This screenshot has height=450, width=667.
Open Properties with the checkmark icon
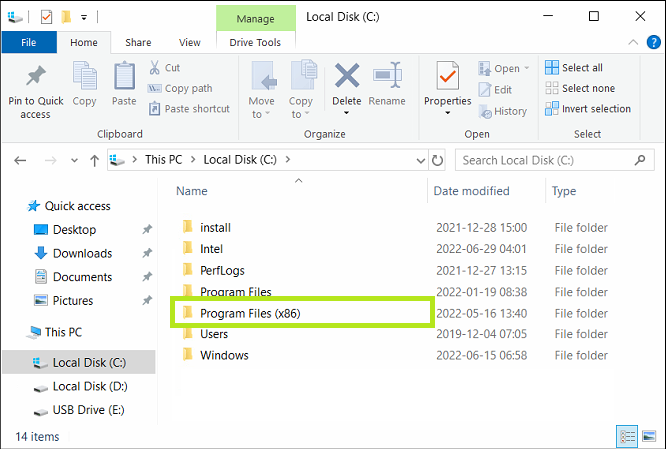(447, 76)
